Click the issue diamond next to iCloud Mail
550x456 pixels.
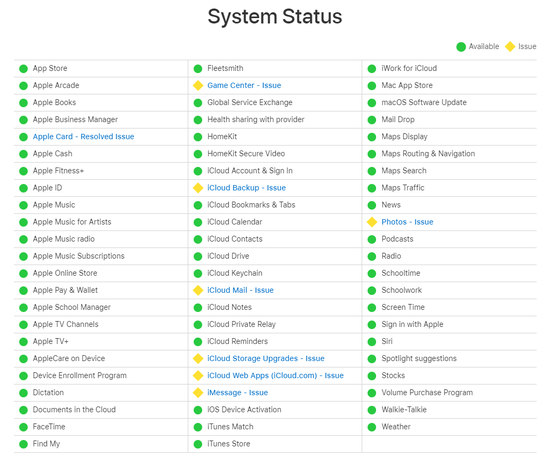(198, 290)
